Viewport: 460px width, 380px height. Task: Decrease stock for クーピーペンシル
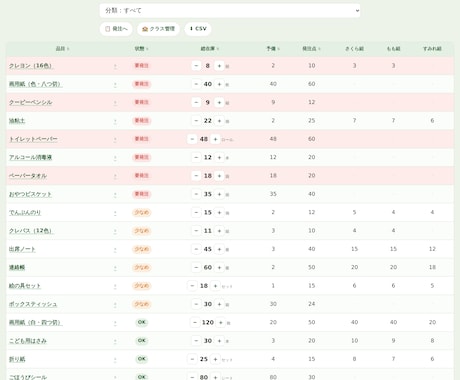pos(196,102)
